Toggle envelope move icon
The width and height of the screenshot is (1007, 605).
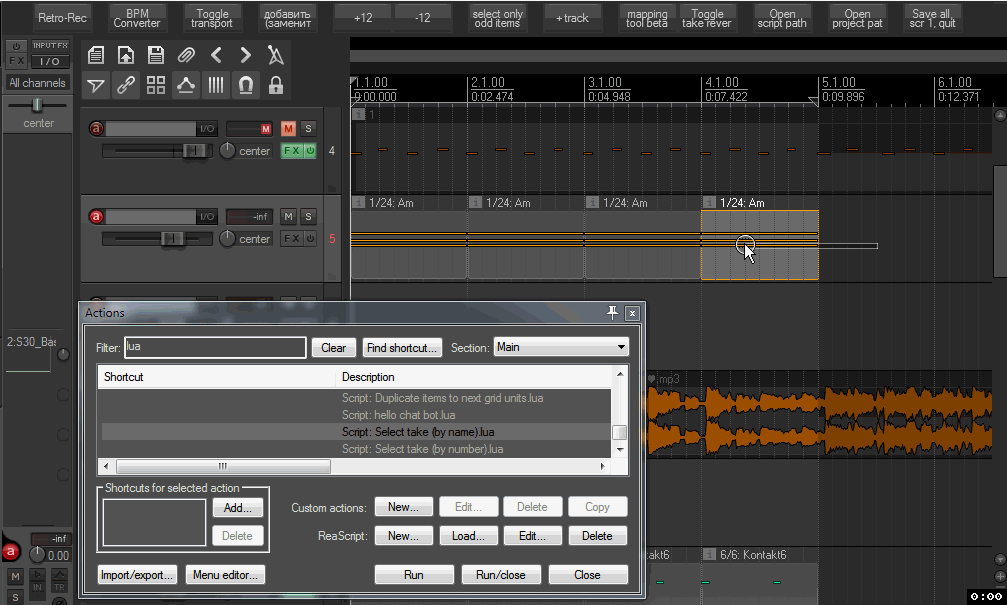pyautogui.click(x=186, y=85)
